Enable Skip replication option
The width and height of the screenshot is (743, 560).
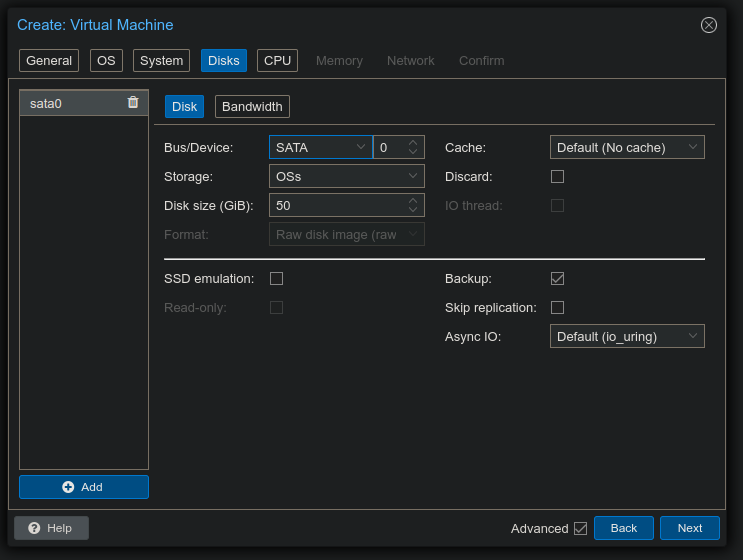point(558,307)
